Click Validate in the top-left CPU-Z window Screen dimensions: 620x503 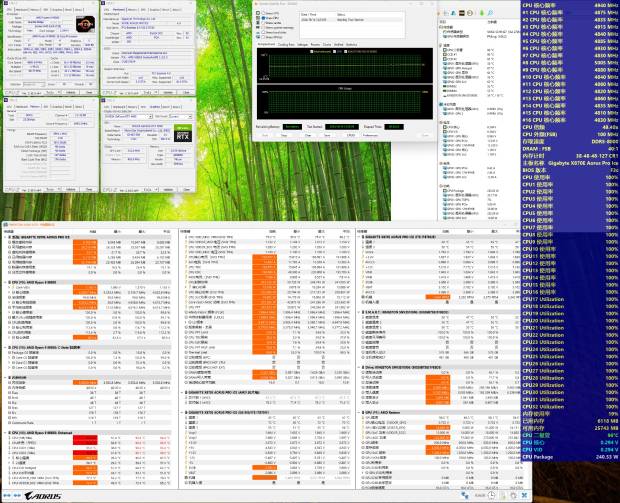[71, 93]
